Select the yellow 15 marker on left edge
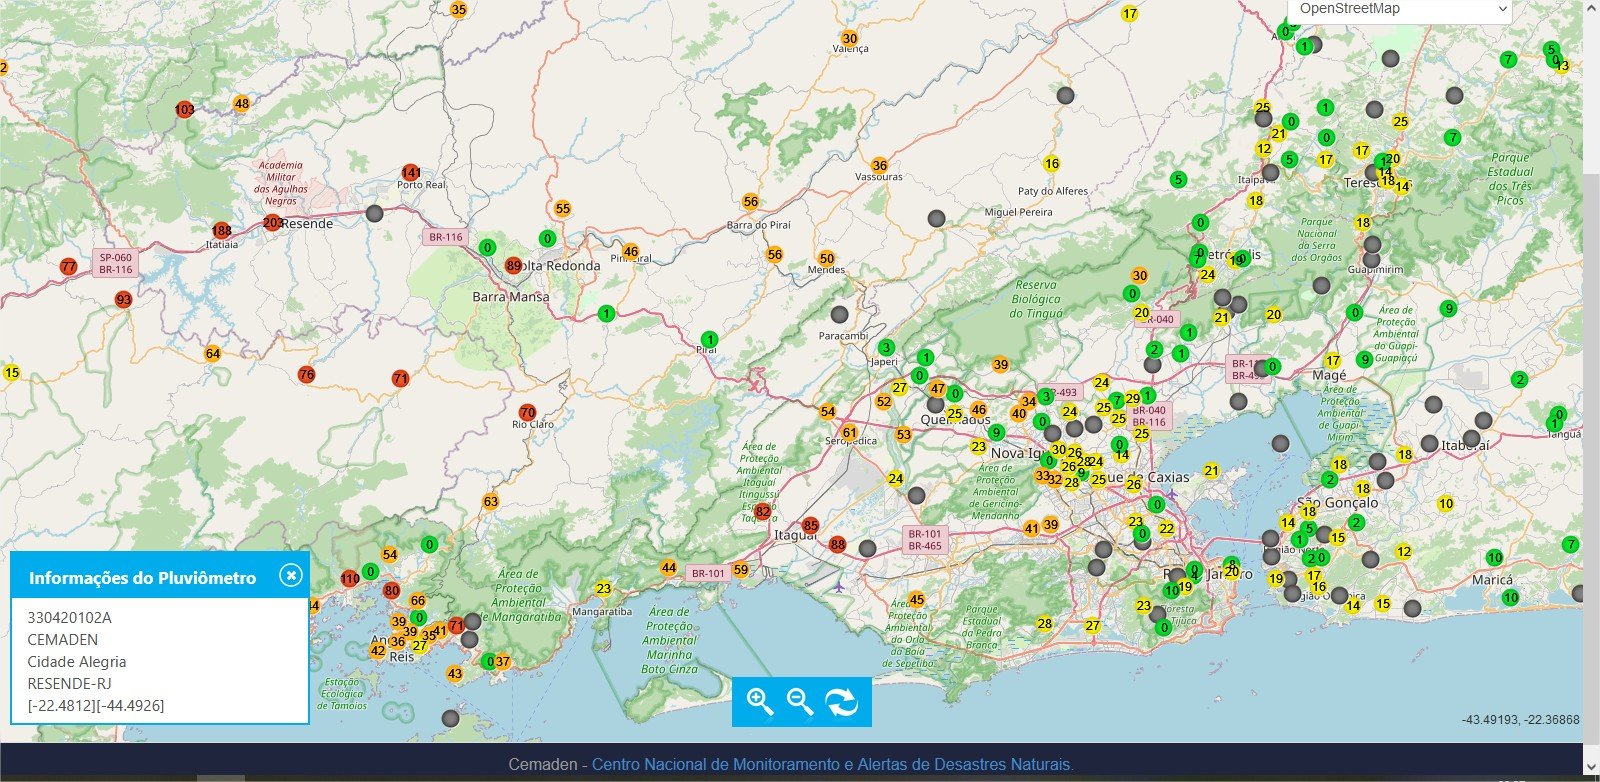Screen dimensions: 1600x782 12,373
